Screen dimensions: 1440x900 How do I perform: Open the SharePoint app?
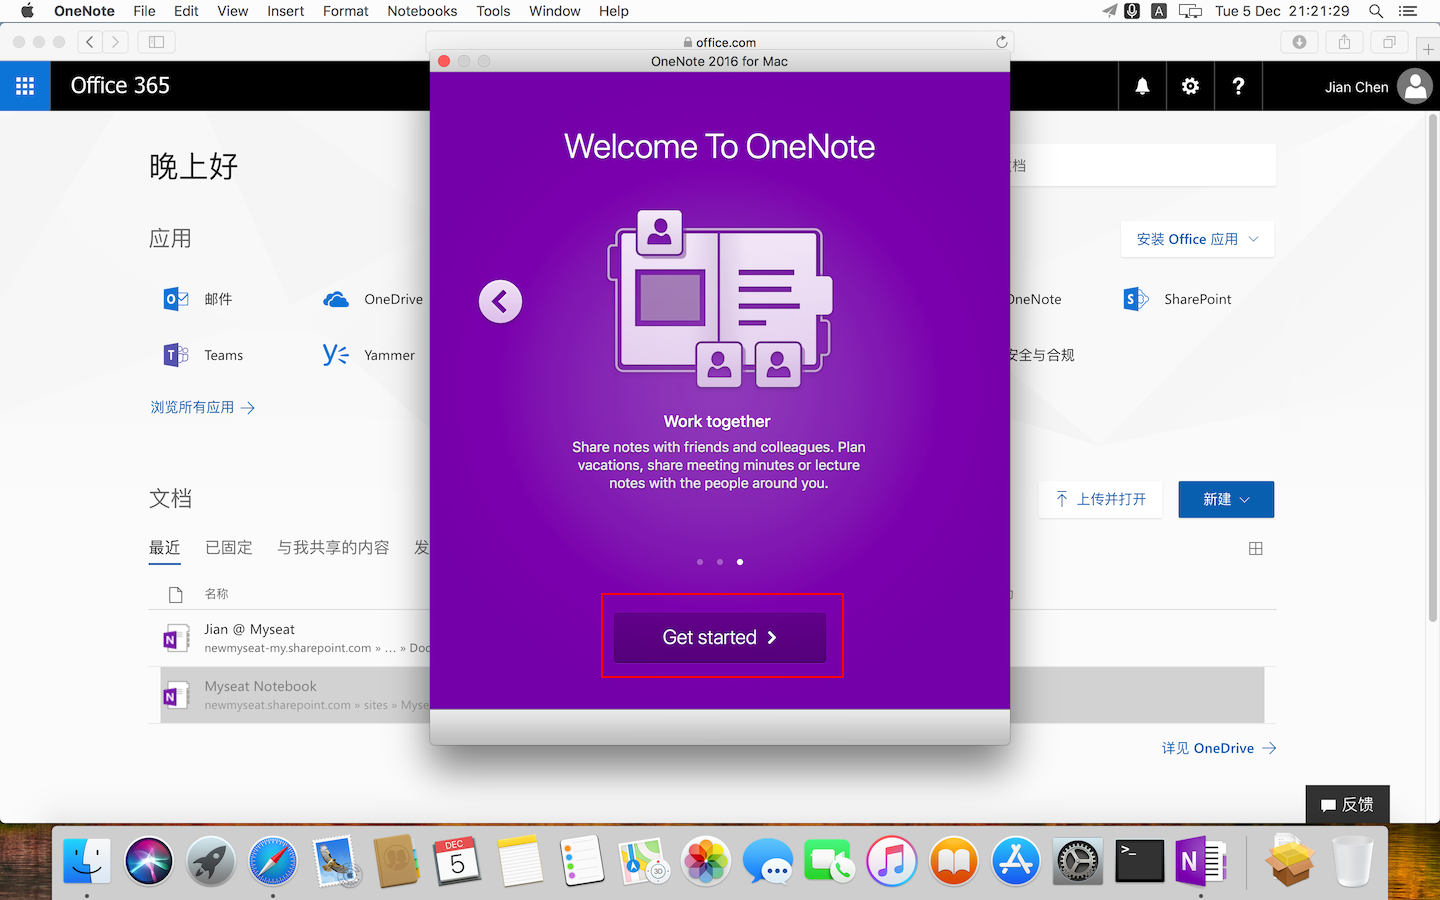click(1177, 299)
